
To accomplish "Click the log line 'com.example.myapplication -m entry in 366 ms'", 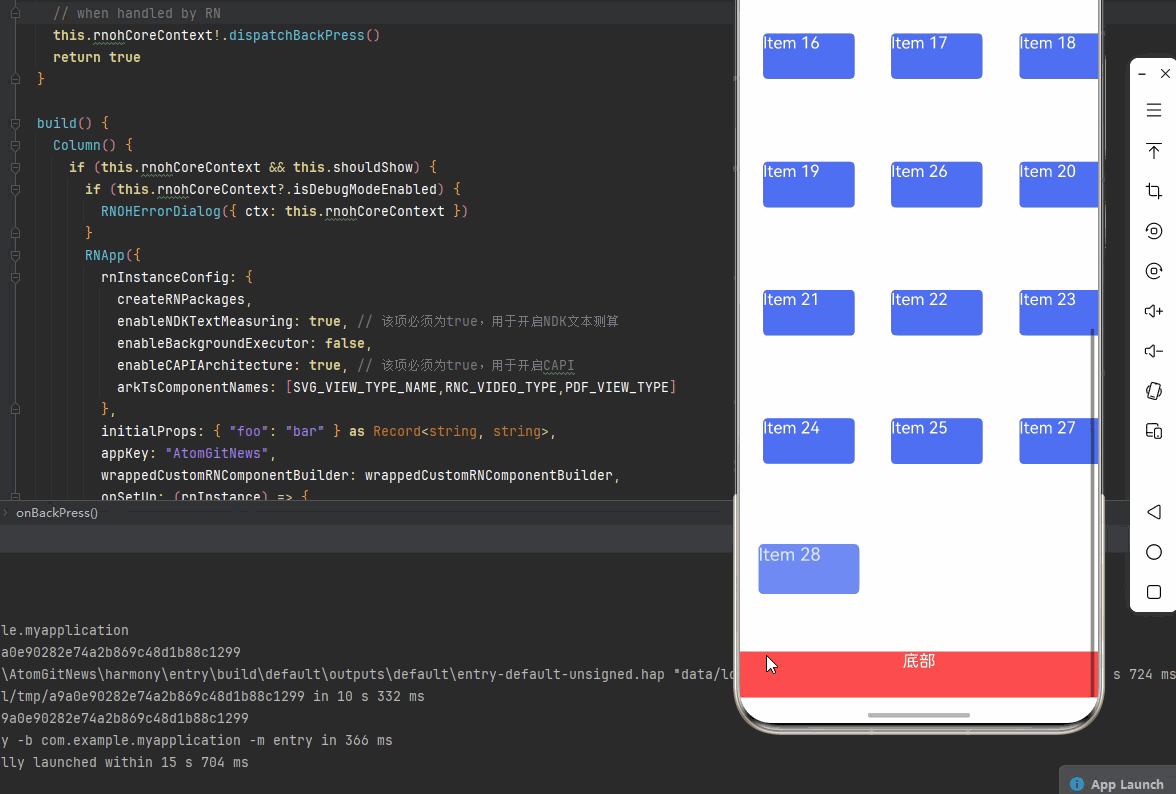I will [196, 741].
